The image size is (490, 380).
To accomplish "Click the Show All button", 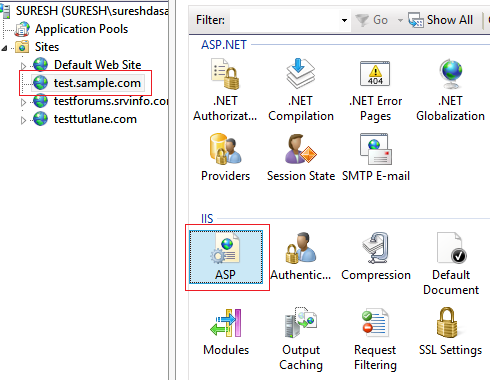I will pyautogui.click(x=441, y=20).
